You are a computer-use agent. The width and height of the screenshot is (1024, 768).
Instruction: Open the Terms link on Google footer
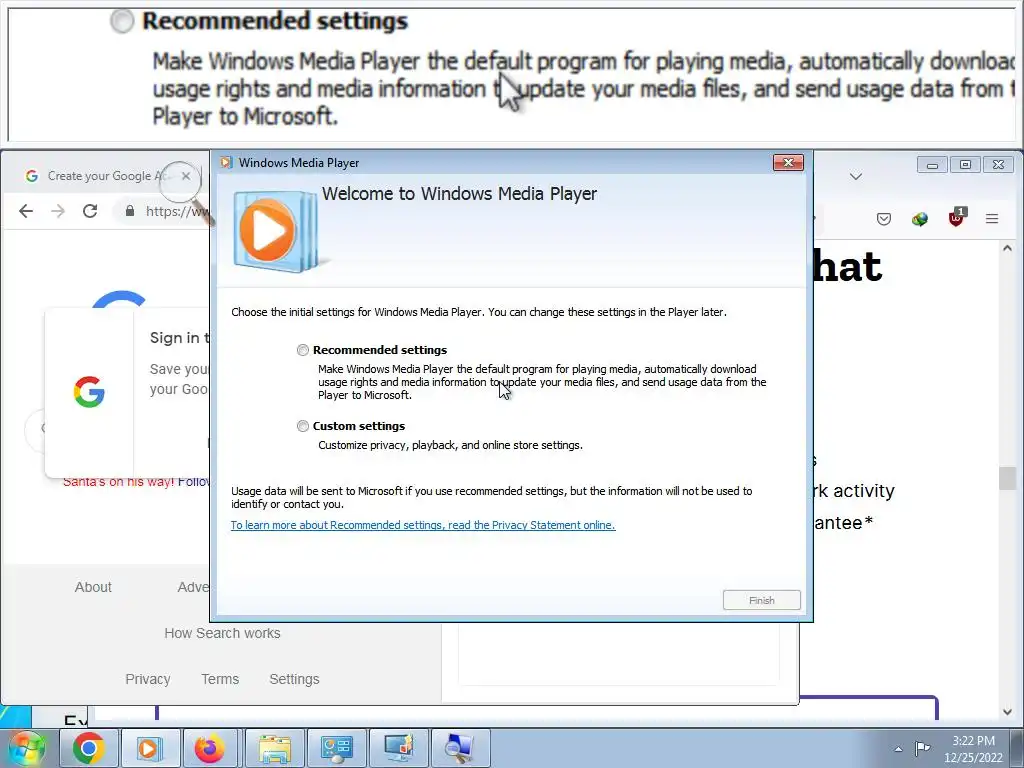220,679
